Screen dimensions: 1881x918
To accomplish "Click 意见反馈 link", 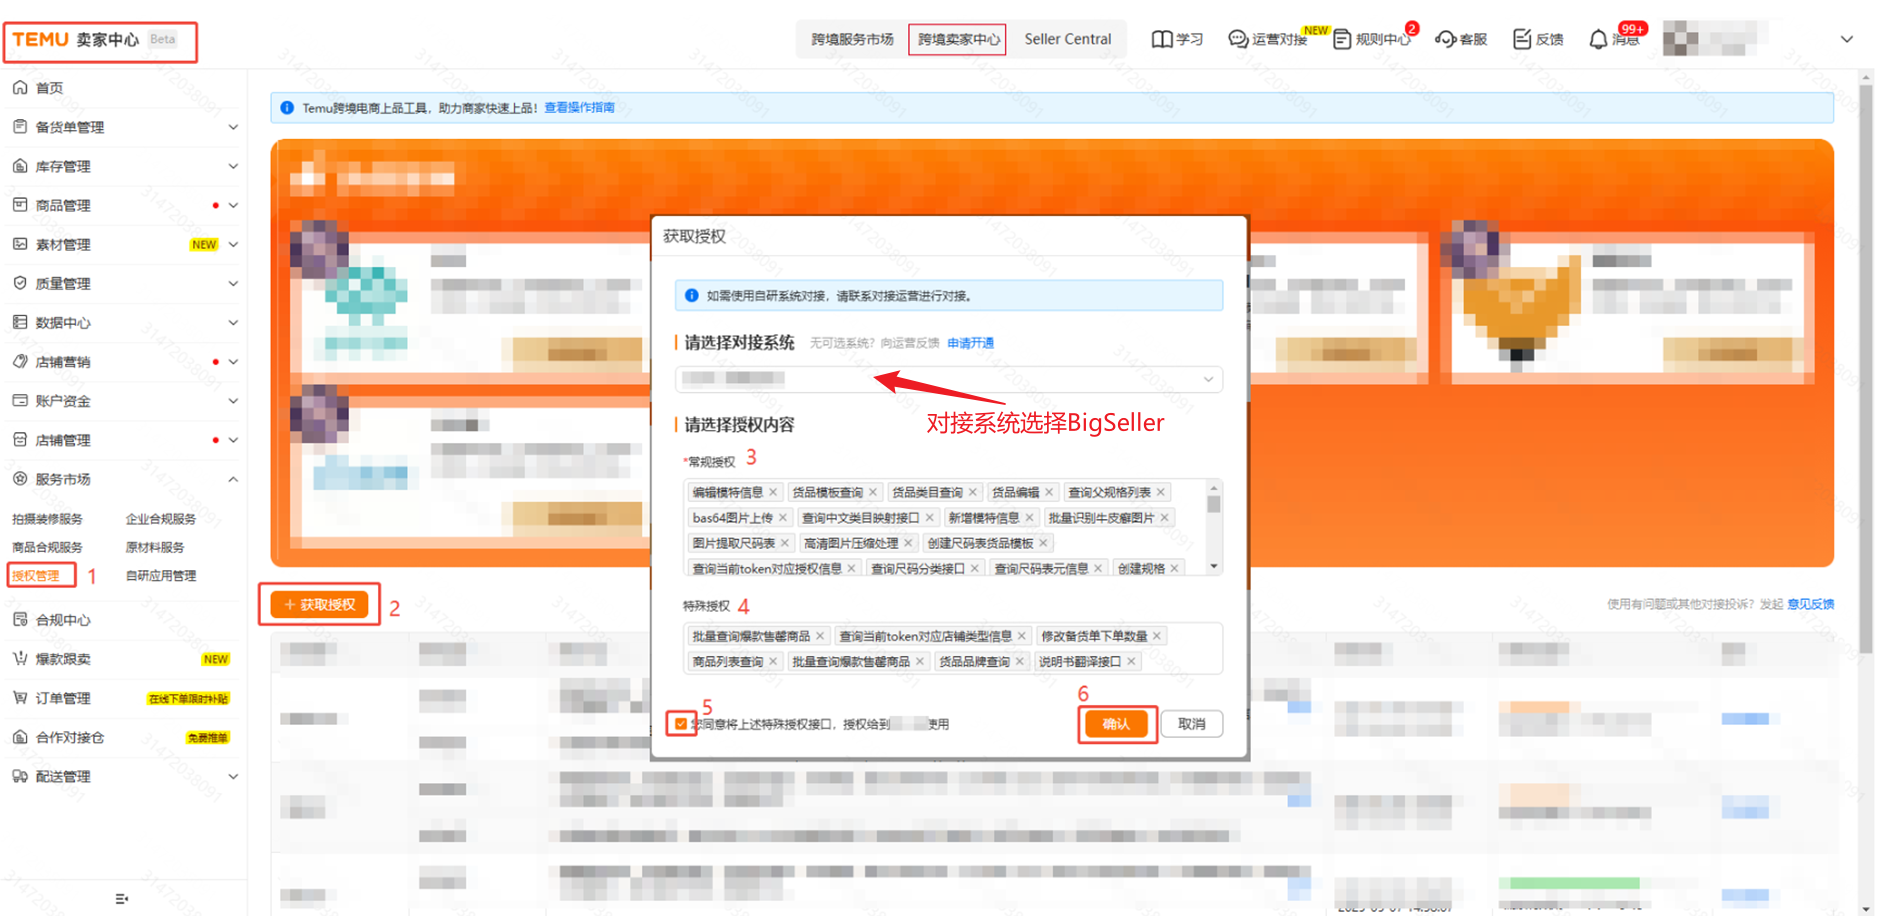I will (x=1811, y=603).
